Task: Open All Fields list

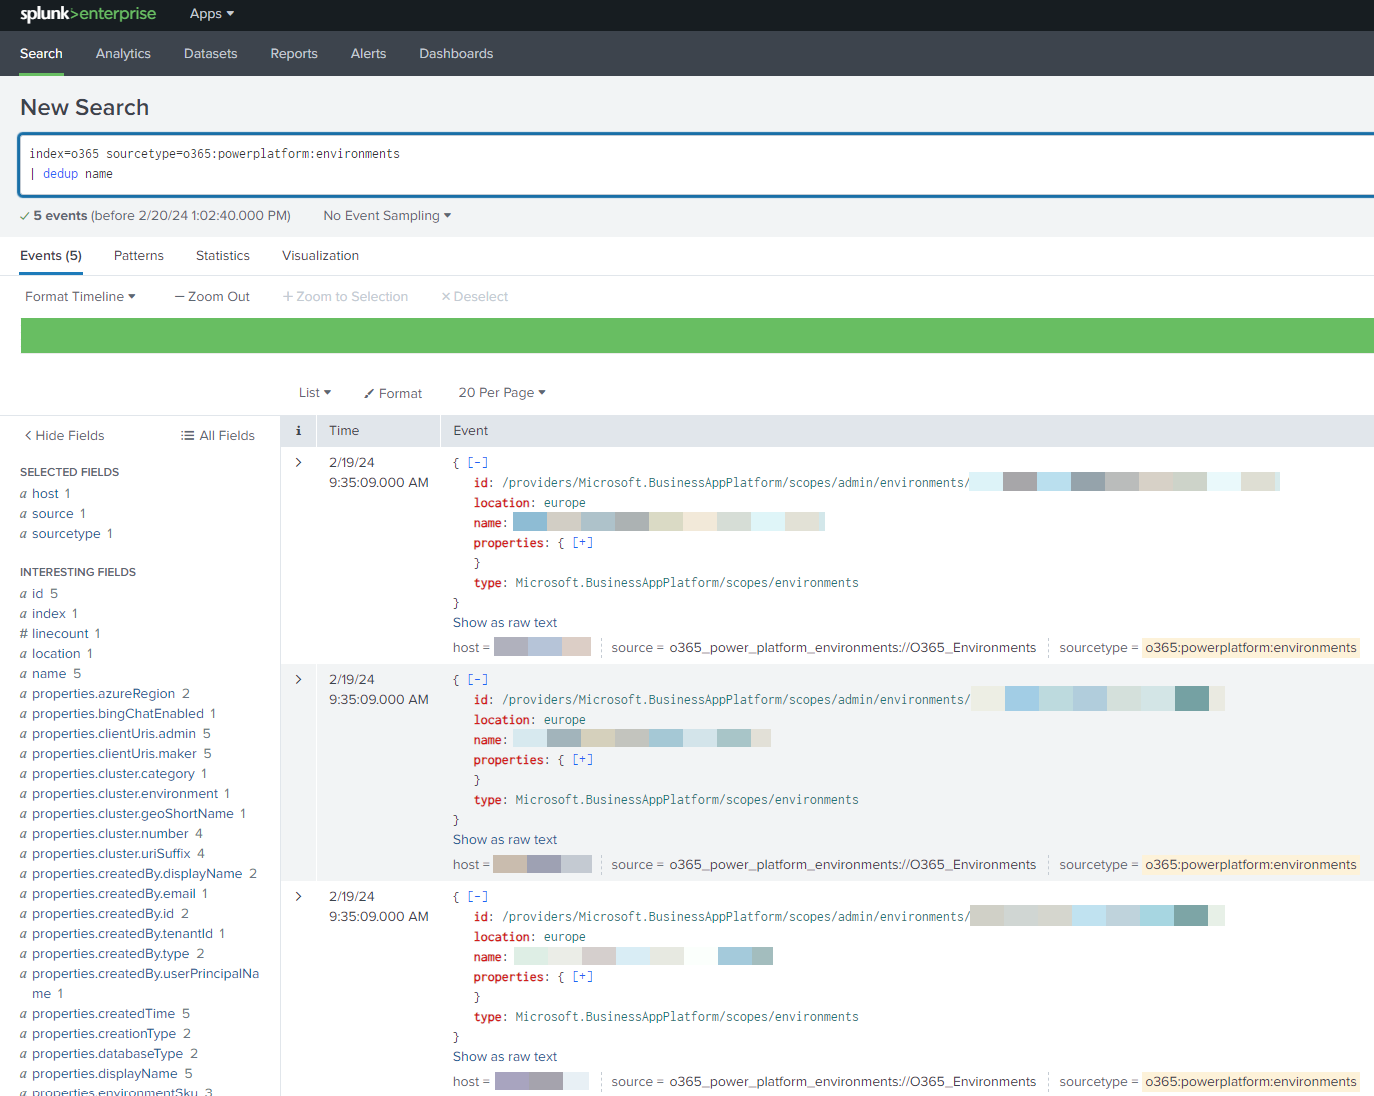Action: (x=217, y=436)
